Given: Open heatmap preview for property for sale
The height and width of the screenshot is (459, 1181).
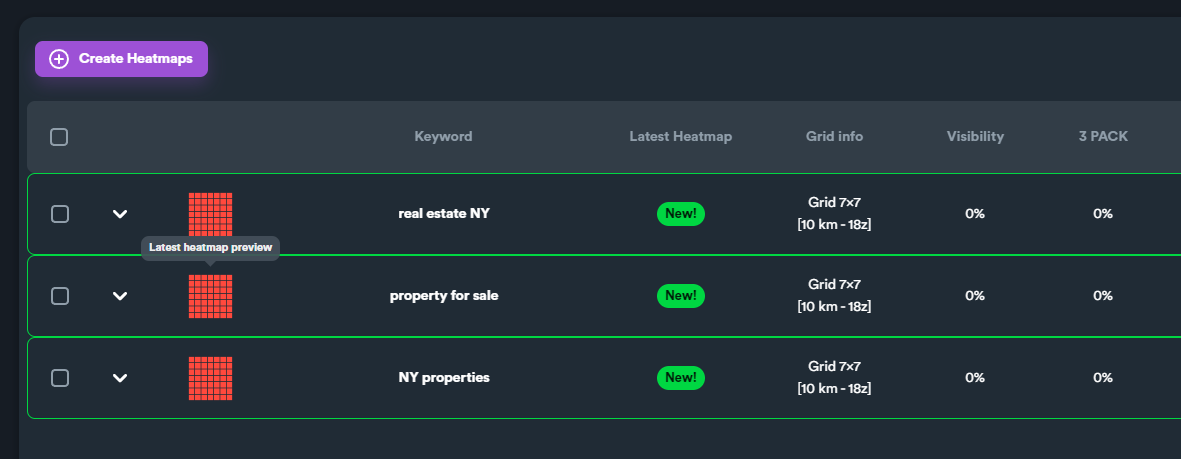Looking at the screenshot, I should click(x=210, y=296).
